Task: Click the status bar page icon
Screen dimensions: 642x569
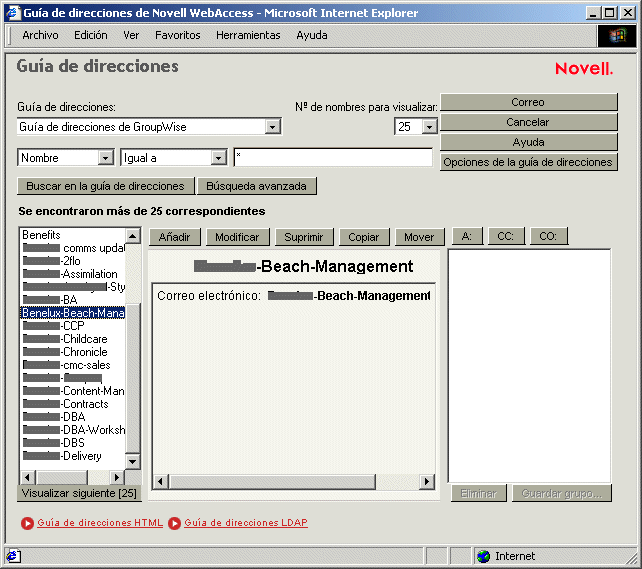Action: pyautogui.click(x=13, y=556)
